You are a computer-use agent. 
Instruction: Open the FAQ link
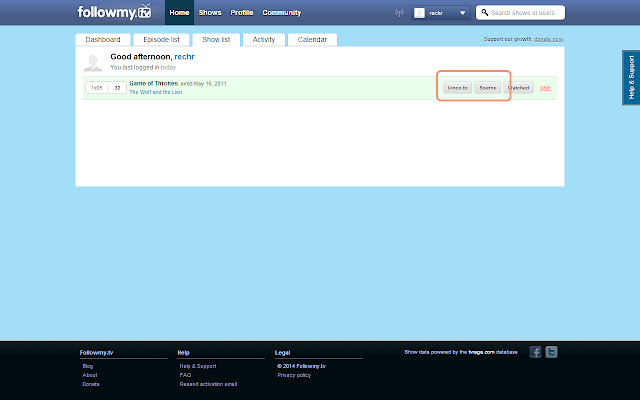click(x=185, y=375)
